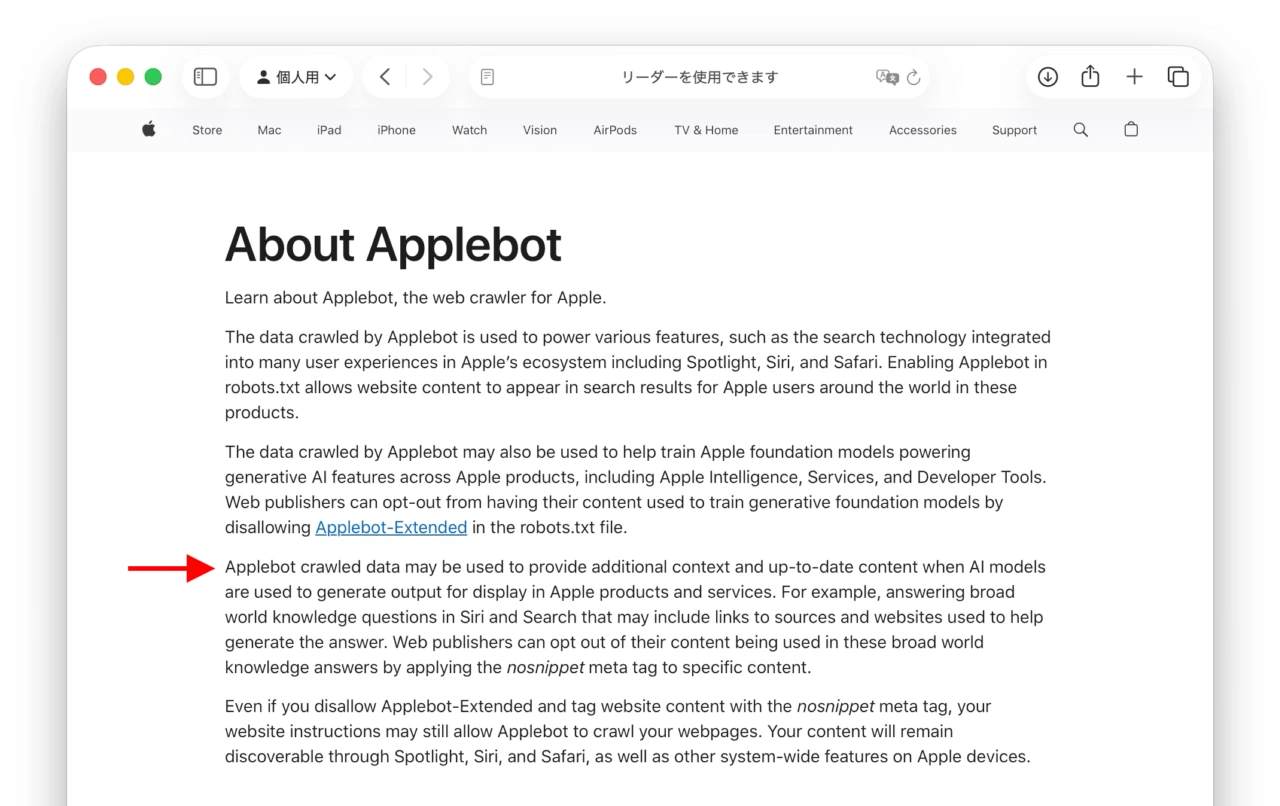Open the TV & Home navigation link
1280x806 pixels.
click(x=706, y=130)
